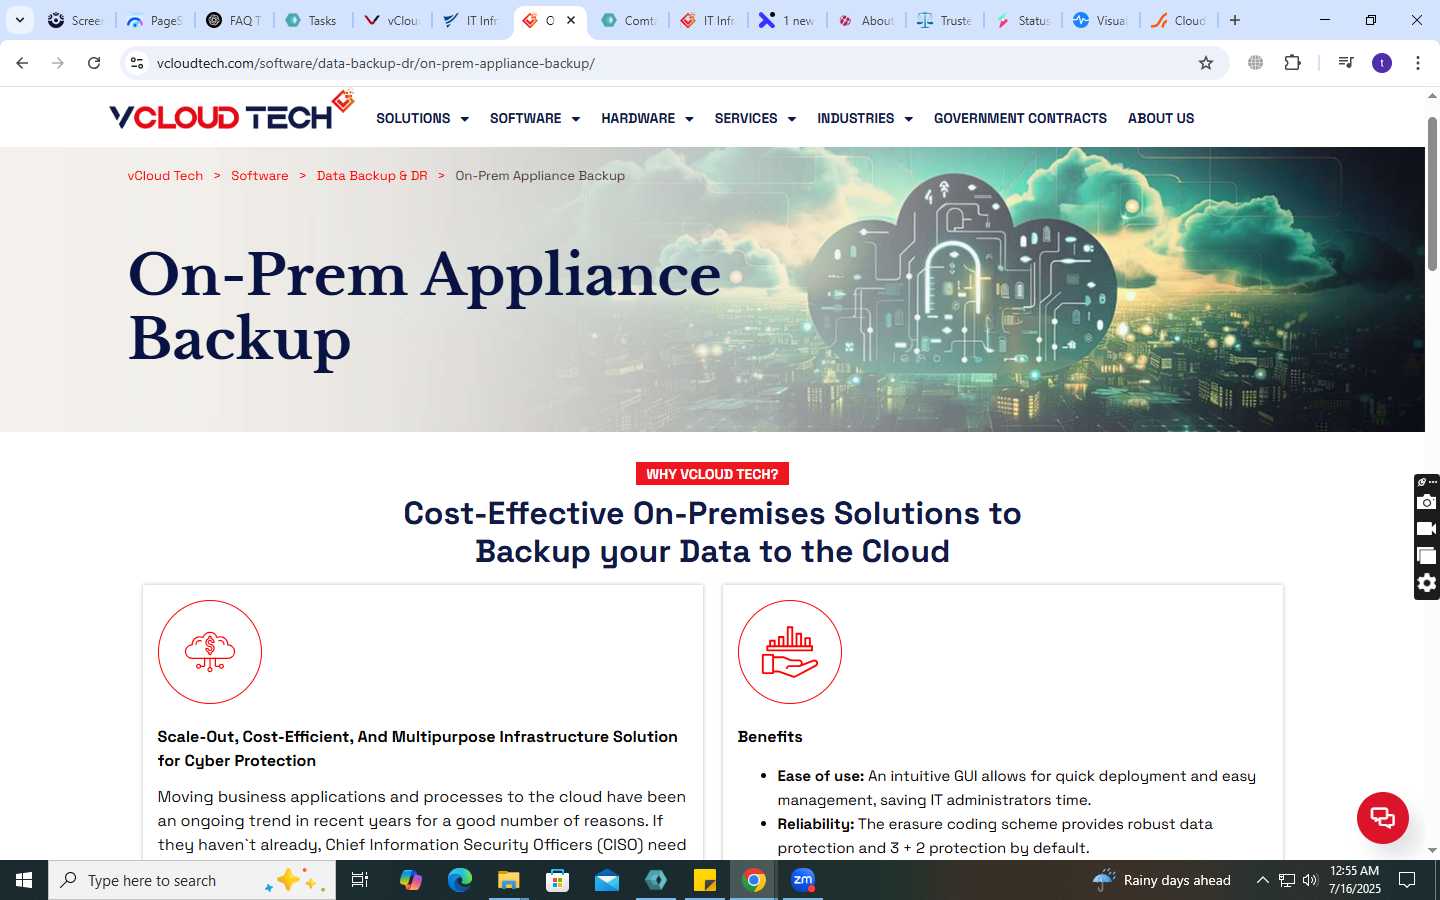Open a new browser tab

click(1235, 20)
